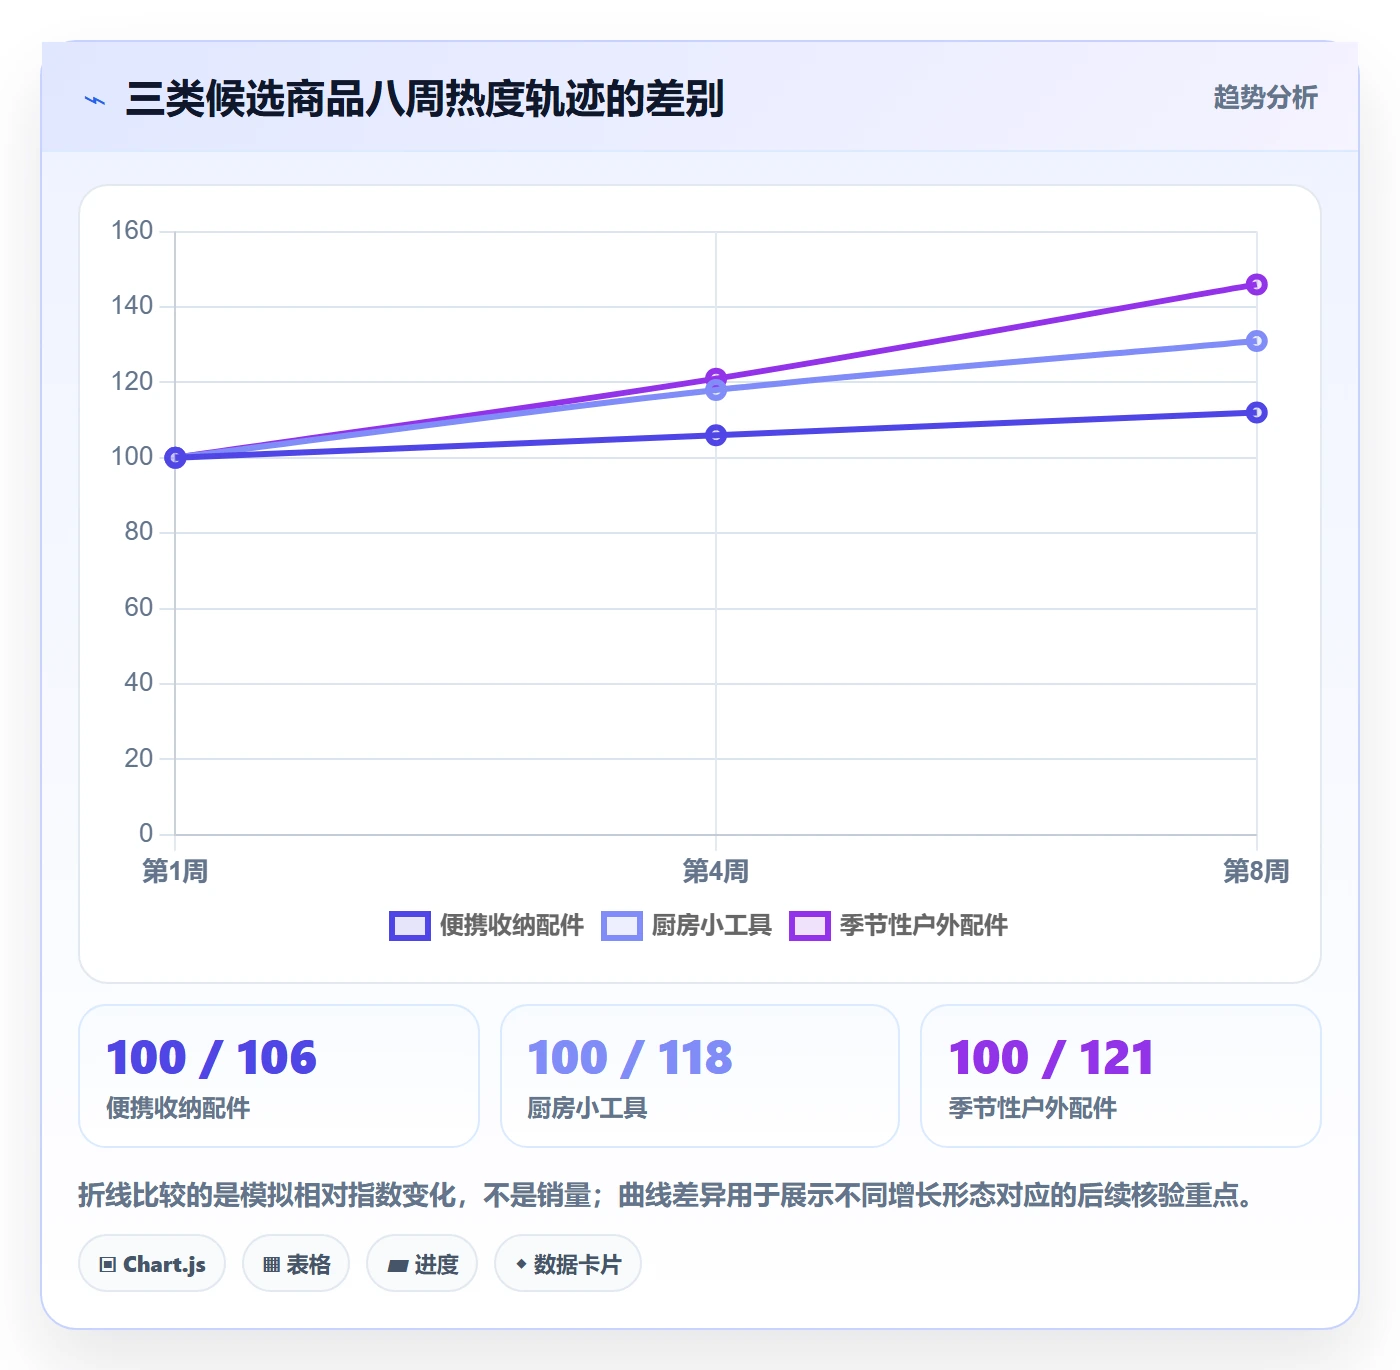Click 便携收纳配件 data point at 第8周
Screen dimensions: 1400x1370
pyautogui.click(x=1257, y=413)
